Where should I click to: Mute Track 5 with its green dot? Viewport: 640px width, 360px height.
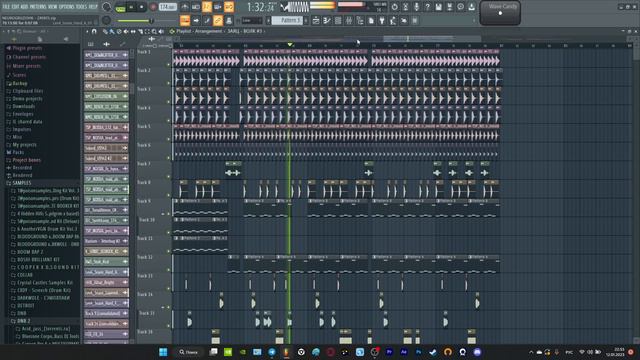[x=169, y=139]
